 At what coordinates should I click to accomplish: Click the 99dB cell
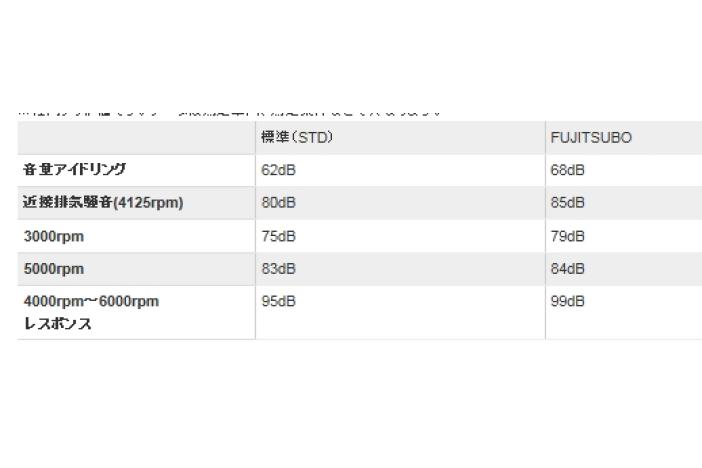point(567,302)
